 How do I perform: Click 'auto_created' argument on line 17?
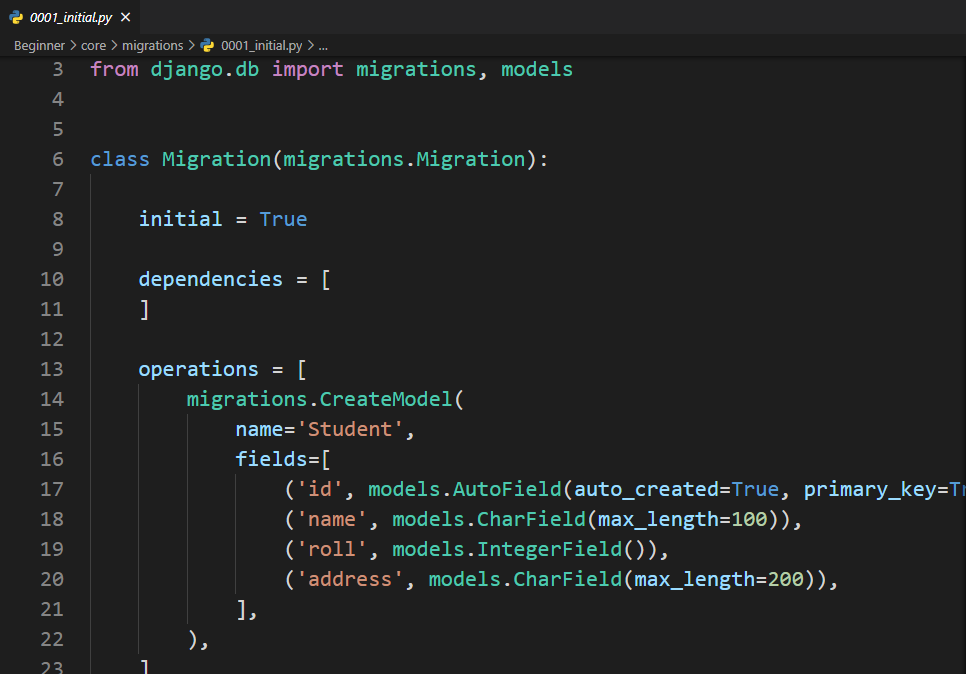click(646, 489)
